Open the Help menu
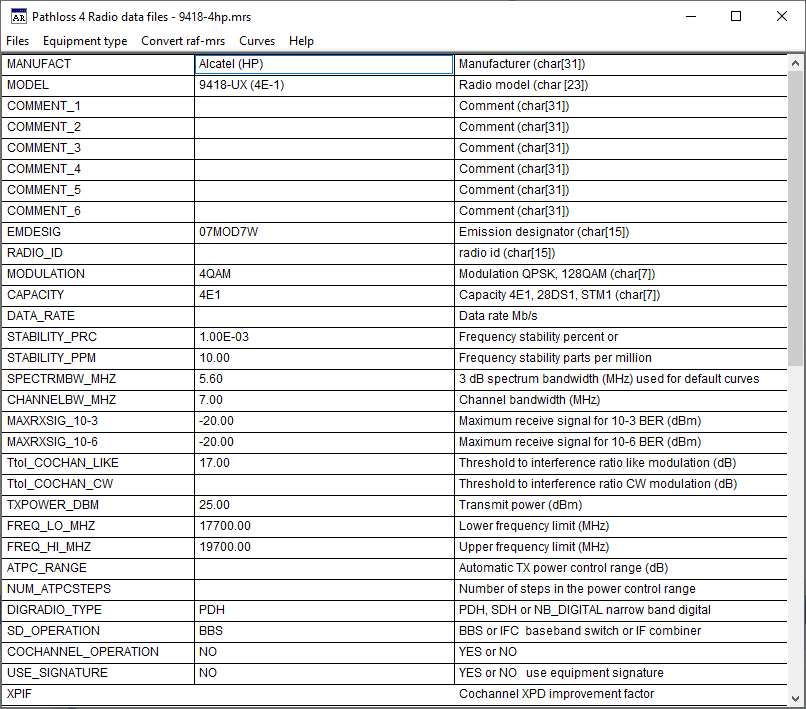This screenshot has height=709, width=806. tap(301, 41)
